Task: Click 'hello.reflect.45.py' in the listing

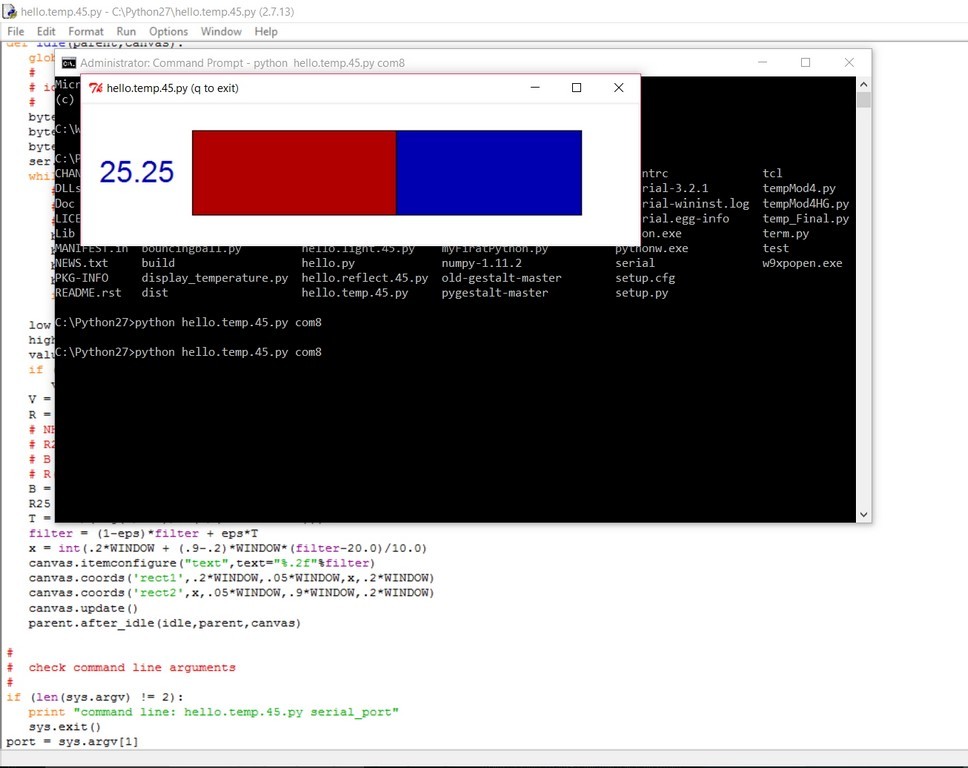Action: [x=365, y=278]
